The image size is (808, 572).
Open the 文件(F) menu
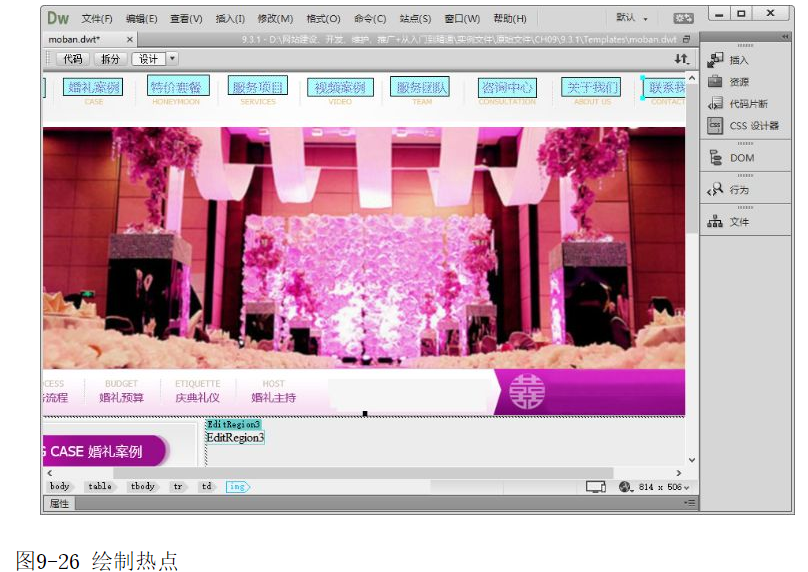click(97, 18)
